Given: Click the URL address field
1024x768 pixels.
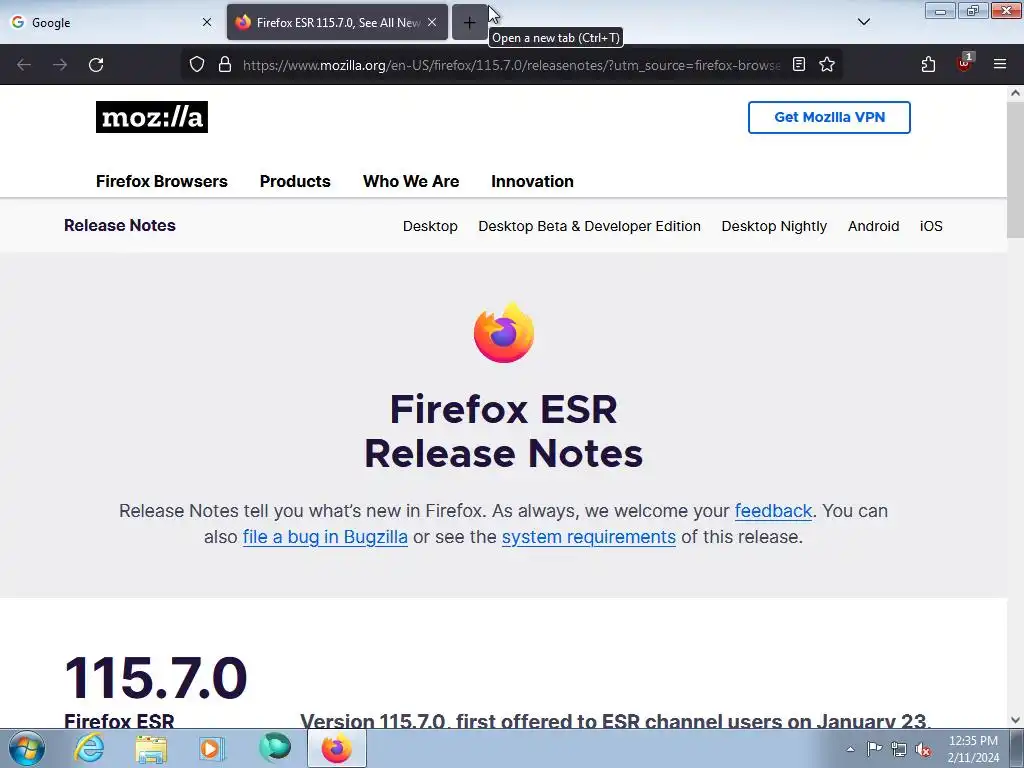Looking at the screenshot, I should tap(511, 65).
